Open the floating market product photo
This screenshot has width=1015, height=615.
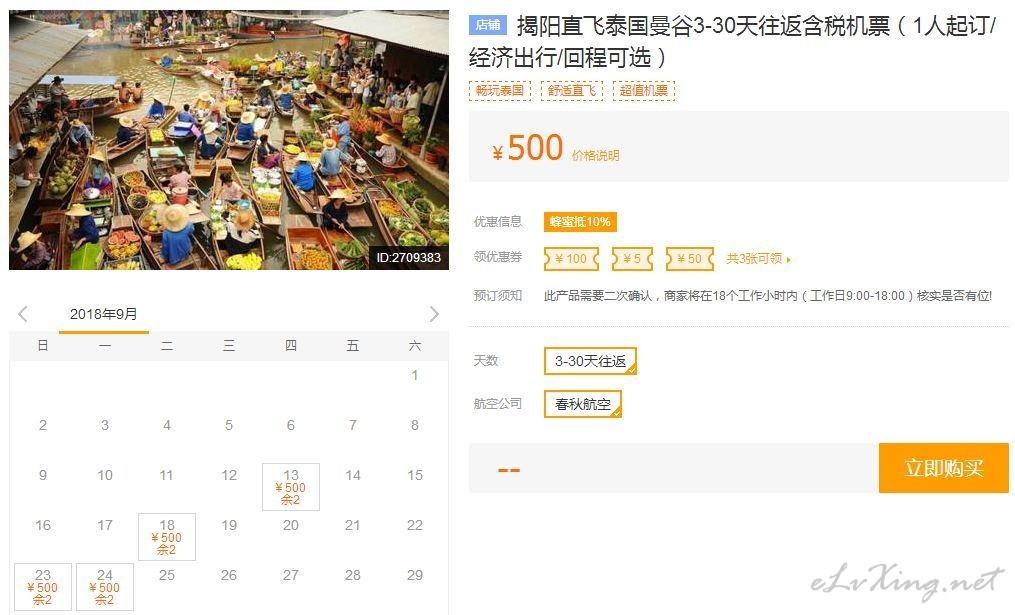[229, 140]
